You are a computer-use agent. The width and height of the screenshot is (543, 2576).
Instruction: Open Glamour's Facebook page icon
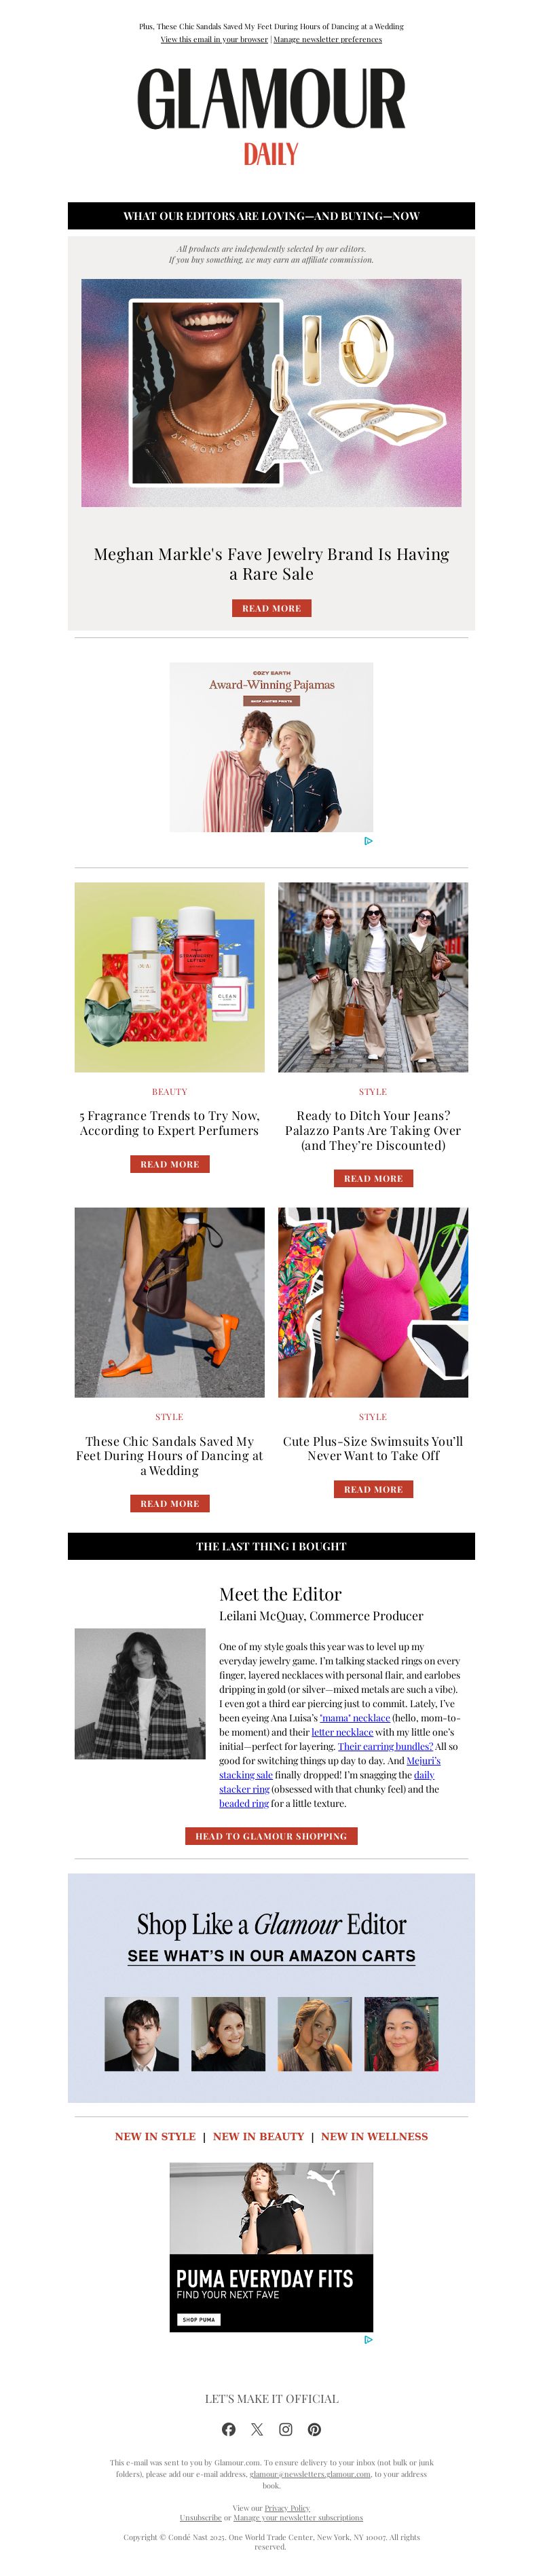228,2429
